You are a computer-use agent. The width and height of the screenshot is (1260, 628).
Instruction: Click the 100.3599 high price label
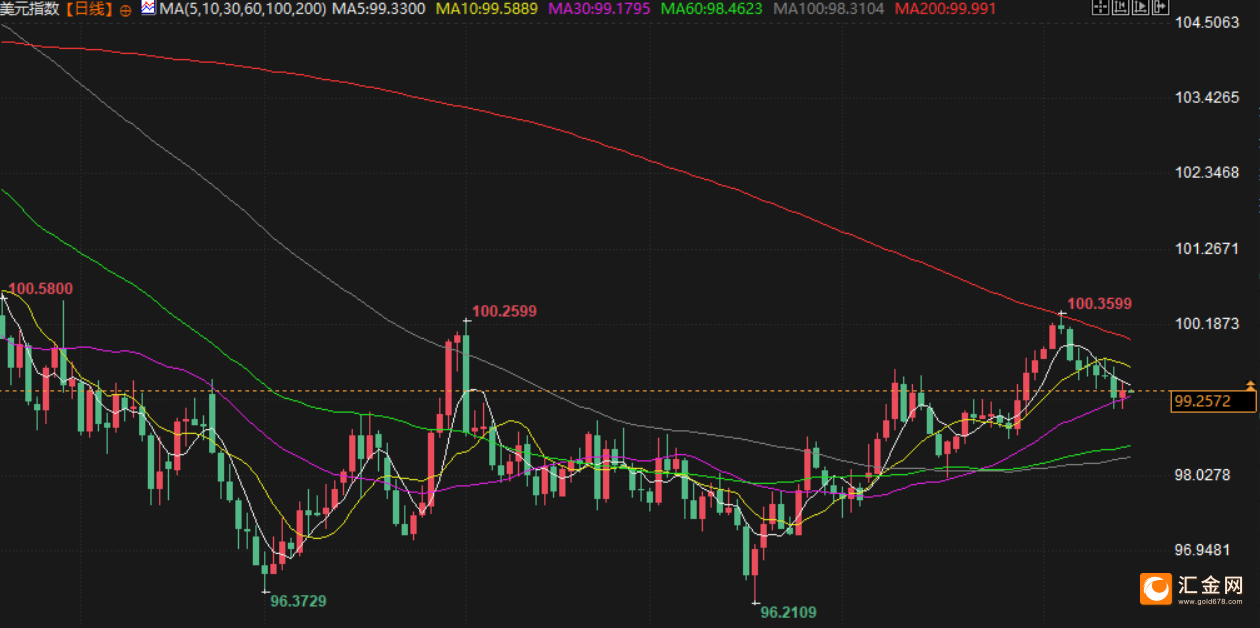(x=1099, y=303)
